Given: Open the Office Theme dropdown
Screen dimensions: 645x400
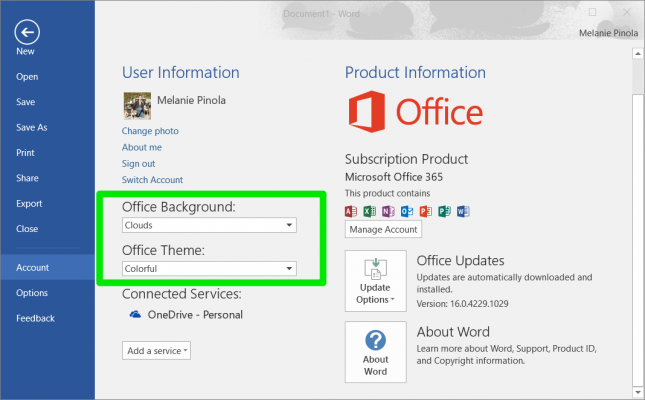Looking at the screenshot, I should (x=209, y=269).
